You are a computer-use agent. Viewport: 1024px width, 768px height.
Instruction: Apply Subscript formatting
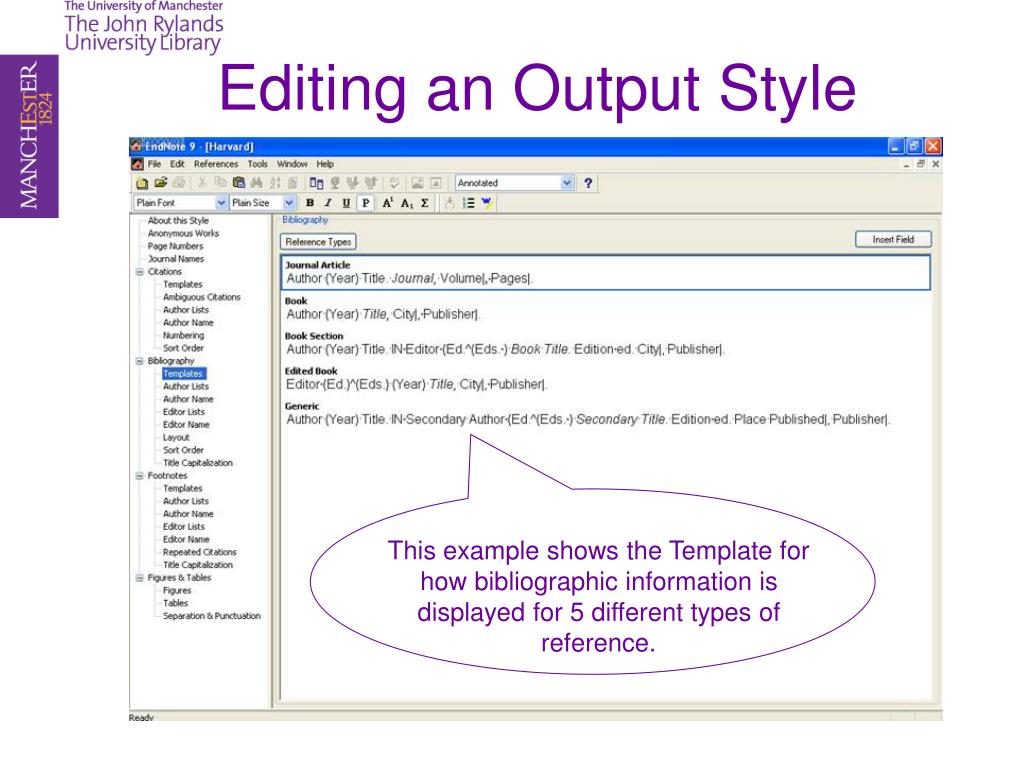[407, 201]
